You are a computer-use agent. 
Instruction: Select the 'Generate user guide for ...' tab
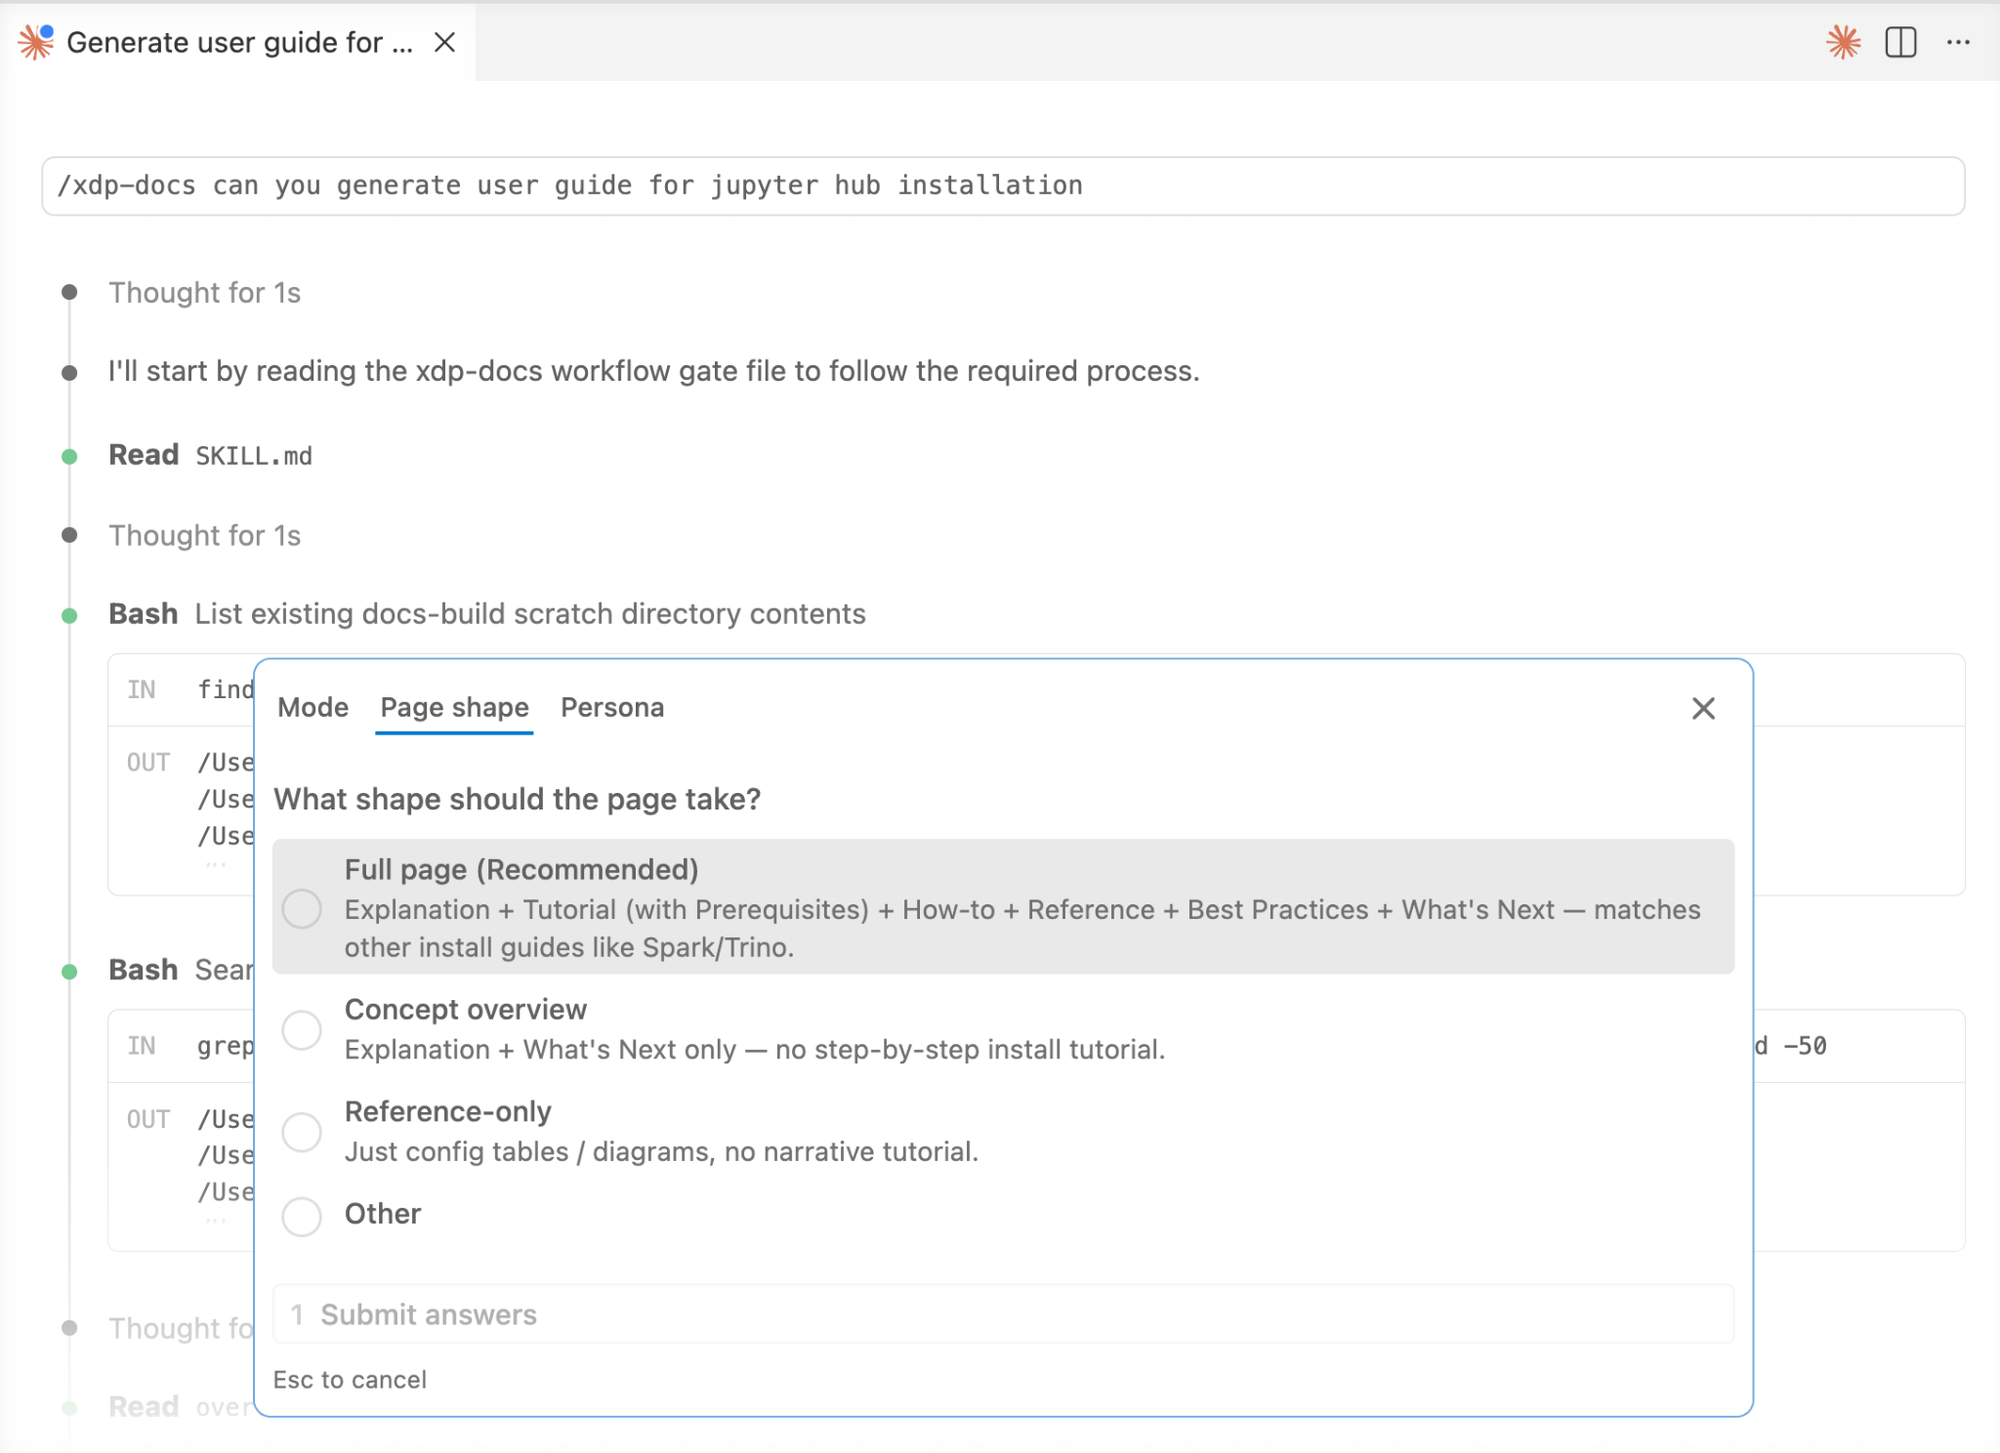coord(238,42)
